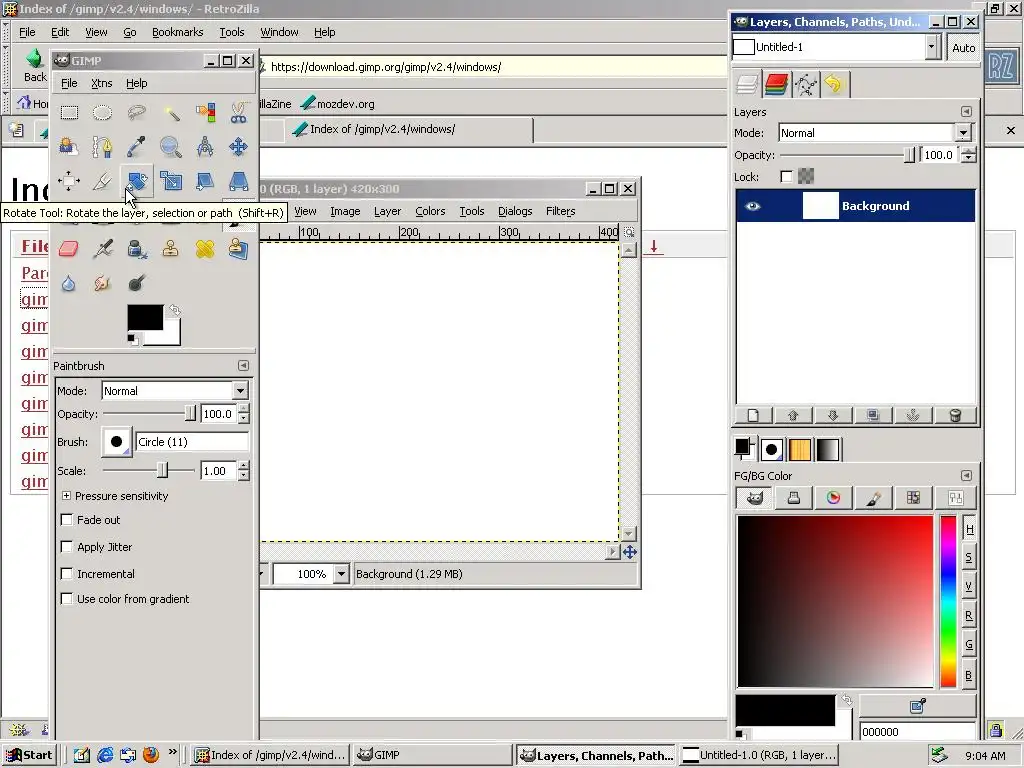Enable the Incremental checkbox
This screenshot has height=768, width=1024.
(x=66, y=573)
